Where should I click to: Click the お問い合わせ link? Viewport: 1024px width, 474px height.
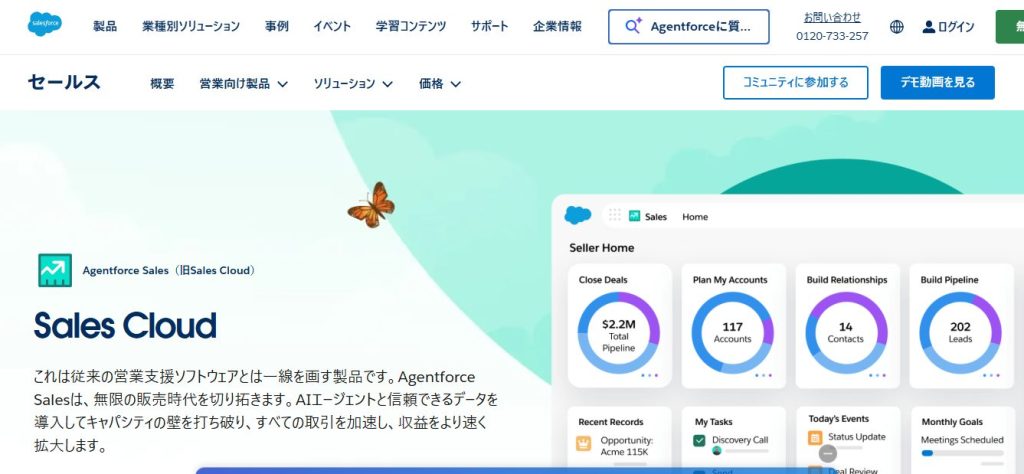[x=832, y=17]
